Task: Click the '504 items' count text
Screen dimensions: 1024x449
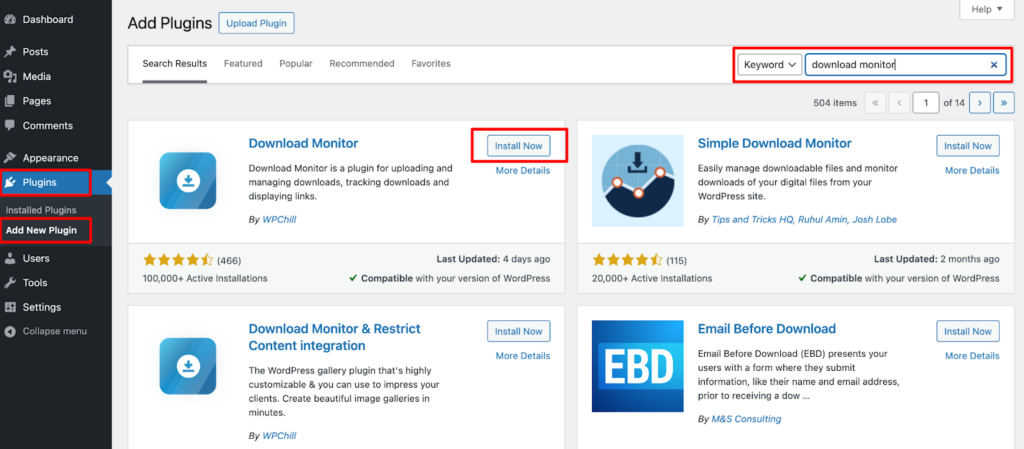Action: pyautogui.click(x=835, y=103)
